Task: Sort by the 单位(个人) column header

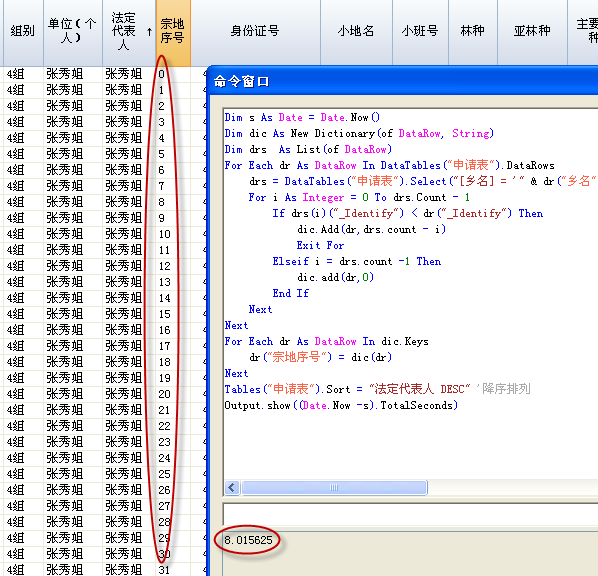Action: click(72, 32)
